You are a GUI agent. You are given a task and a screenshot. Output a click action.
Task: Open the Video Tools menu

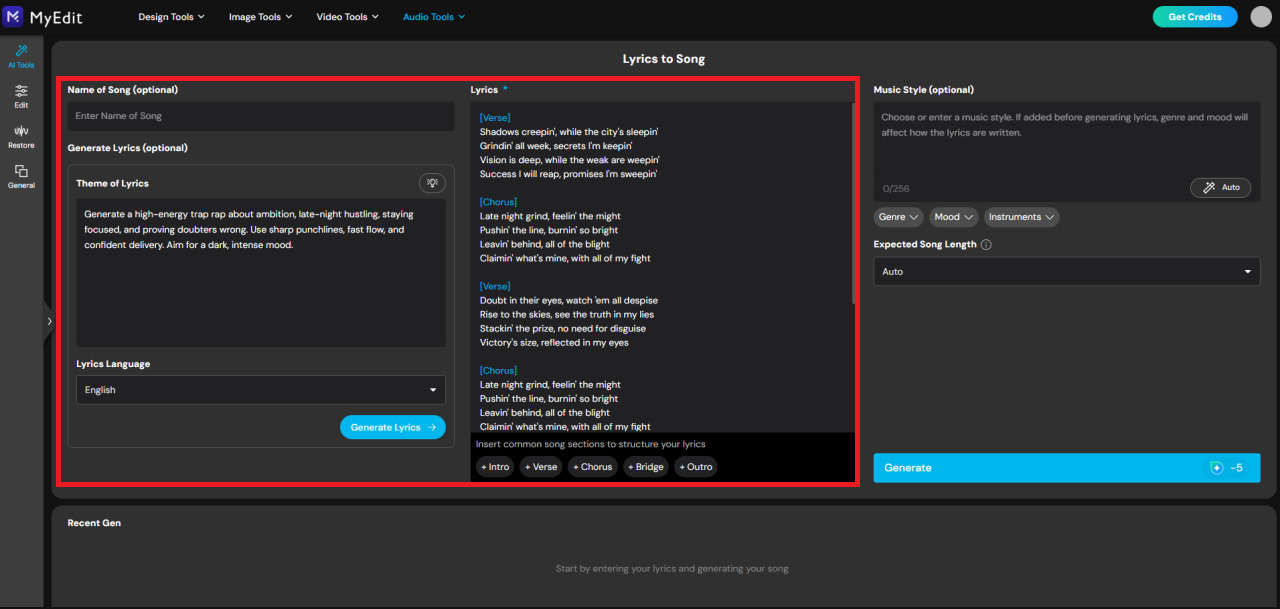(347, 16)
